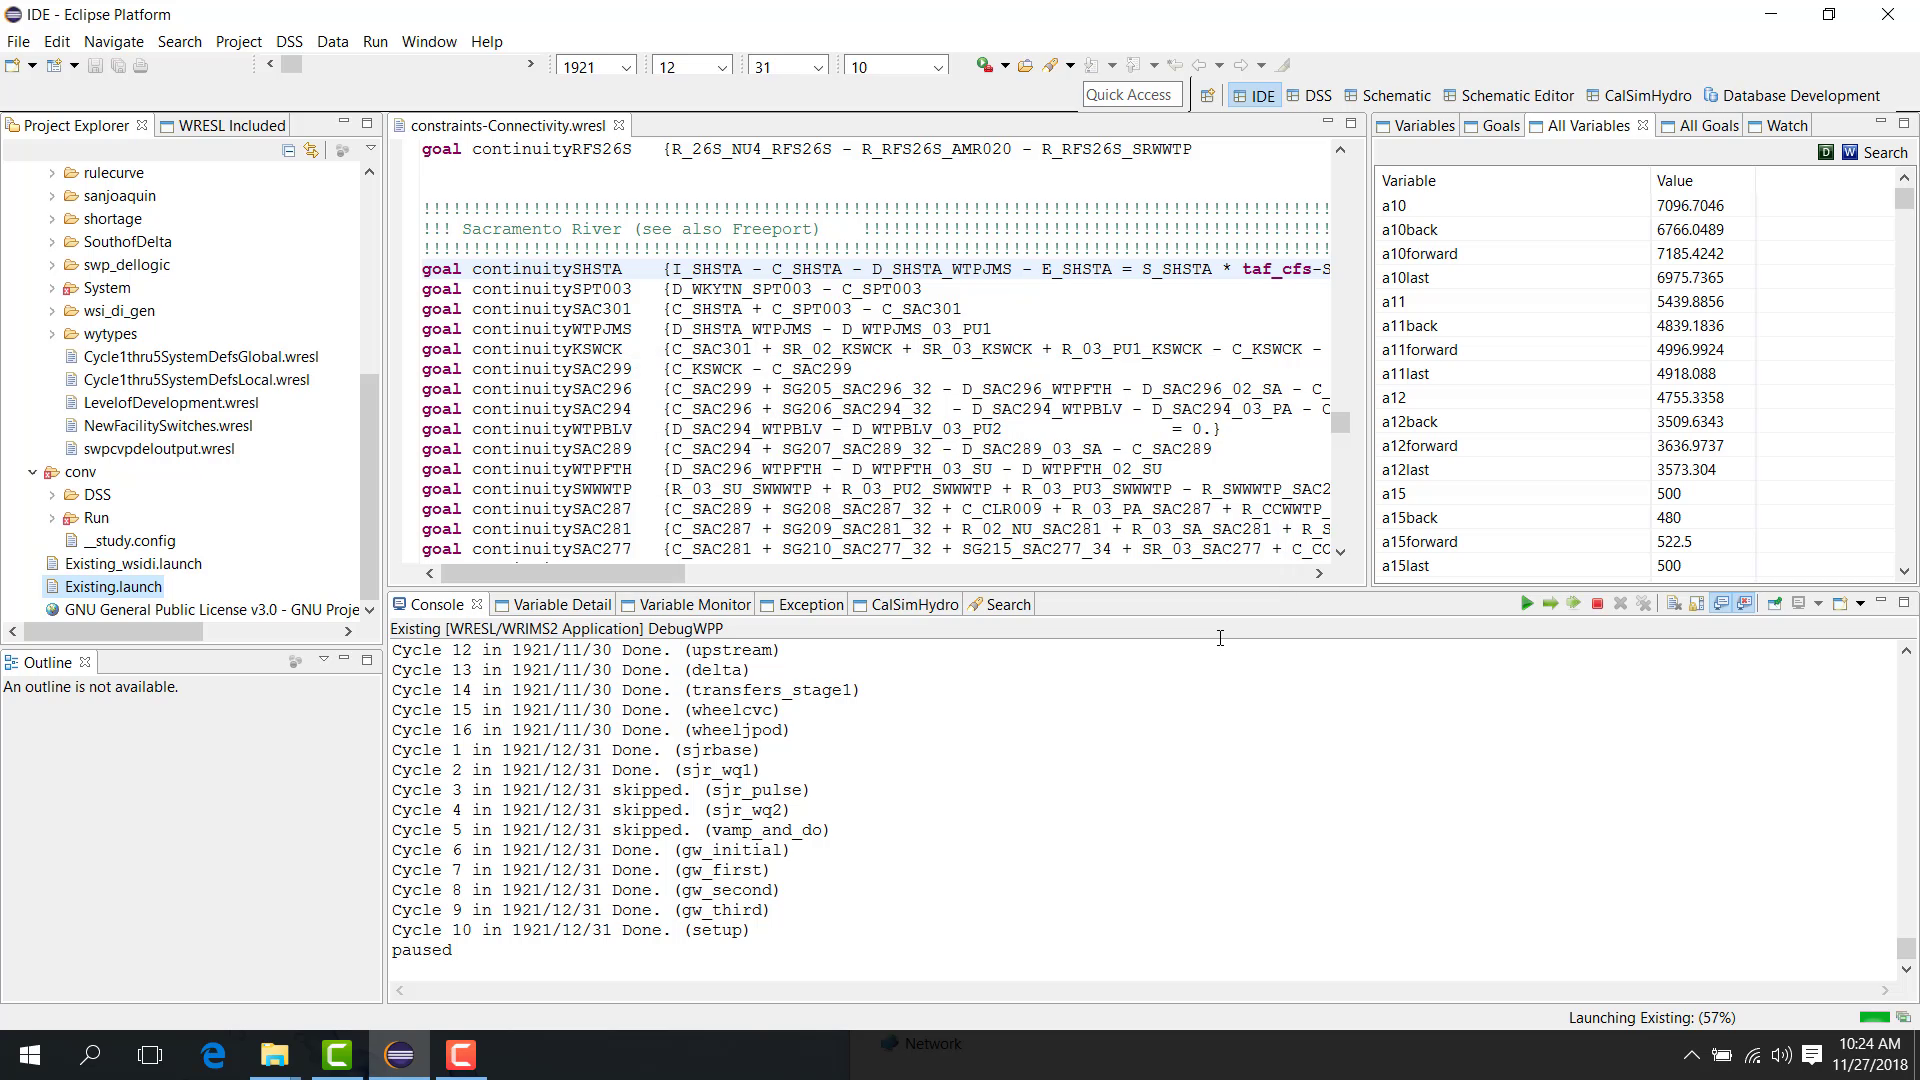Open the month 12 dropdown

coord(721,67)
